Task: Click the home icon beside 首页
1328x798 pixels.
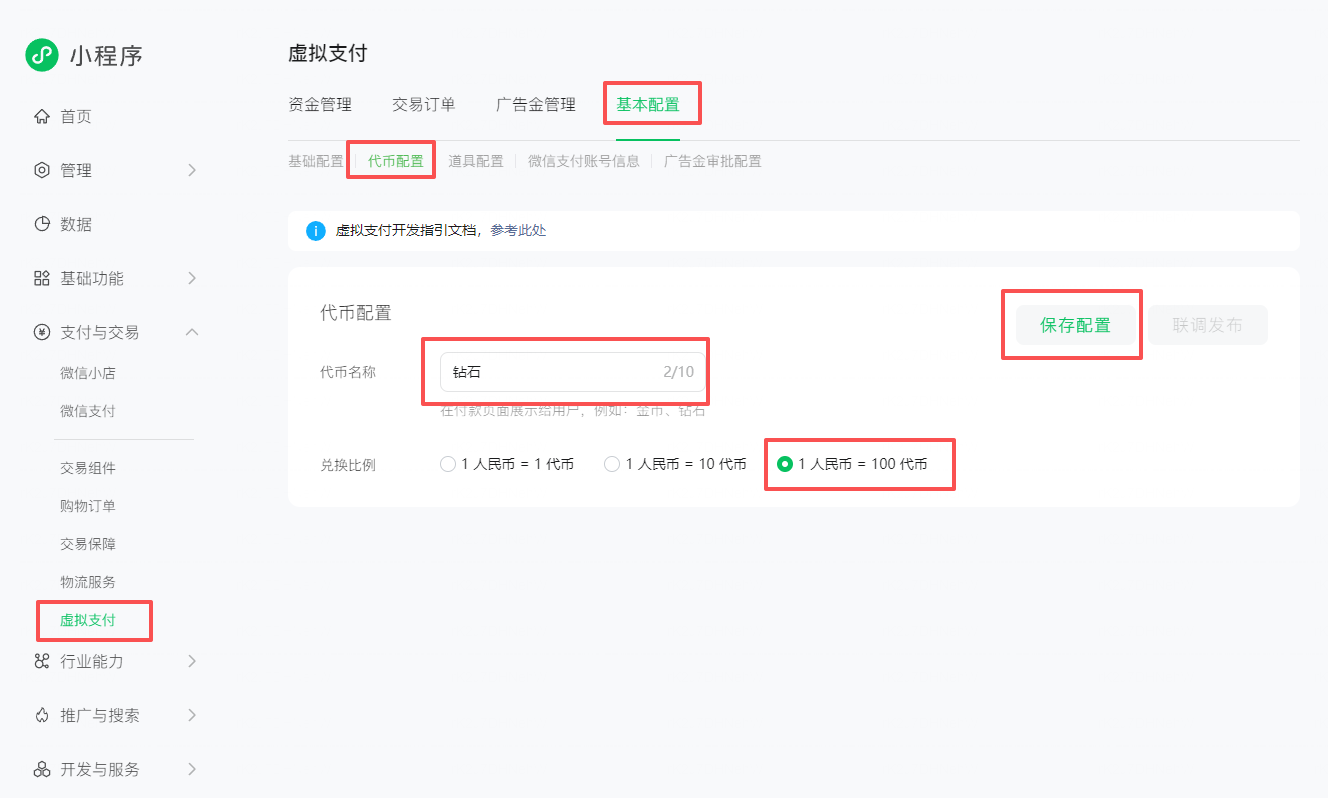Action: (42, 117)
